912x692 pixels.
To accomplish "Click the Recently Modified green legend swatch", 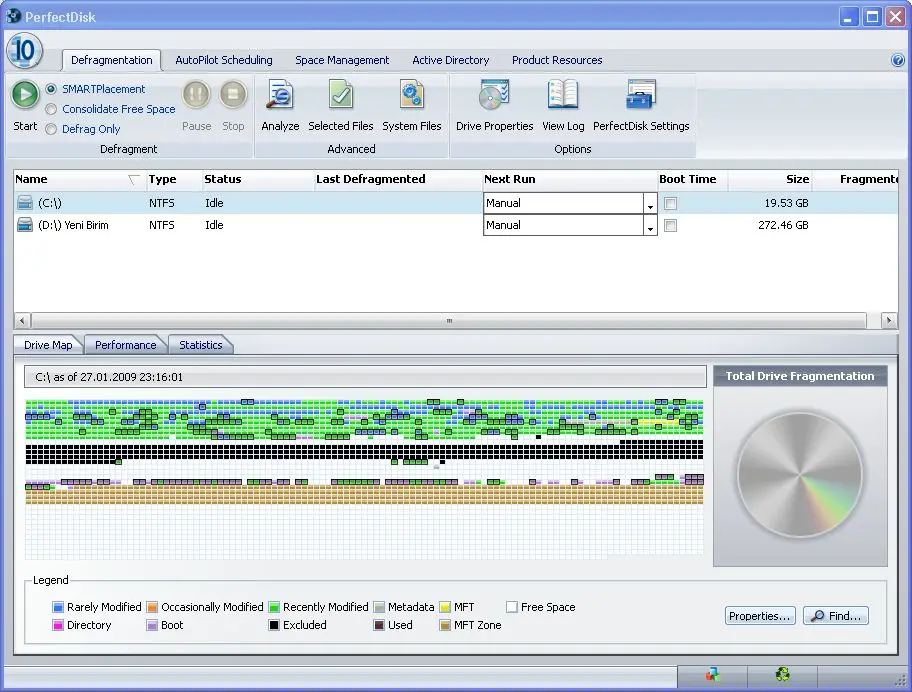I will click(x=273, y=607).
